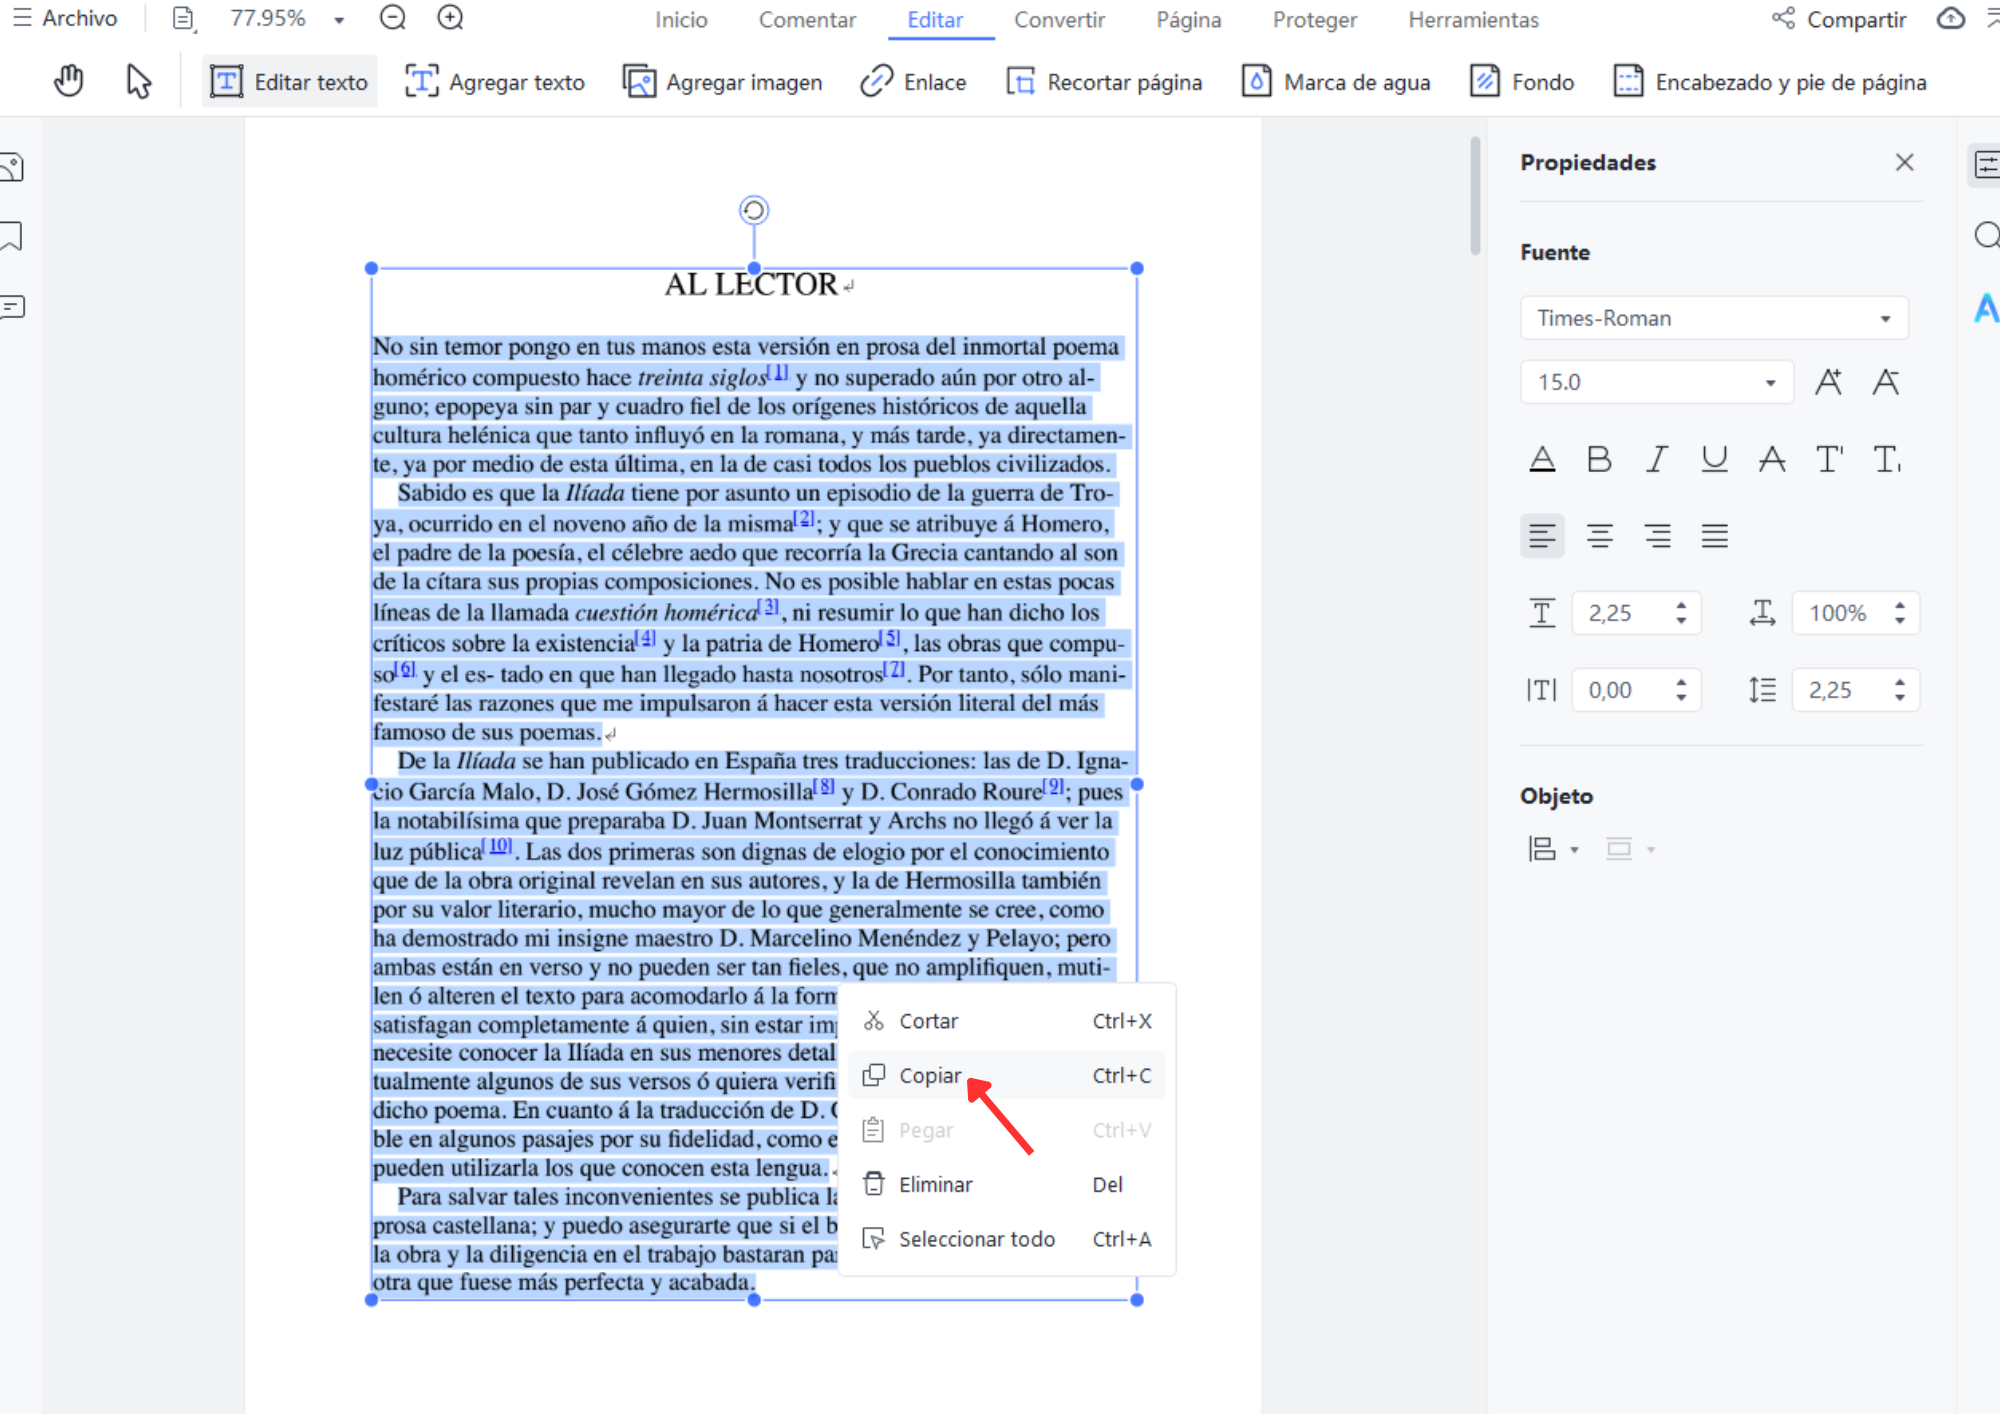Toggle superscript formatting
The height and width of the screenshot is (1414, 2000).
point(1830,459)
